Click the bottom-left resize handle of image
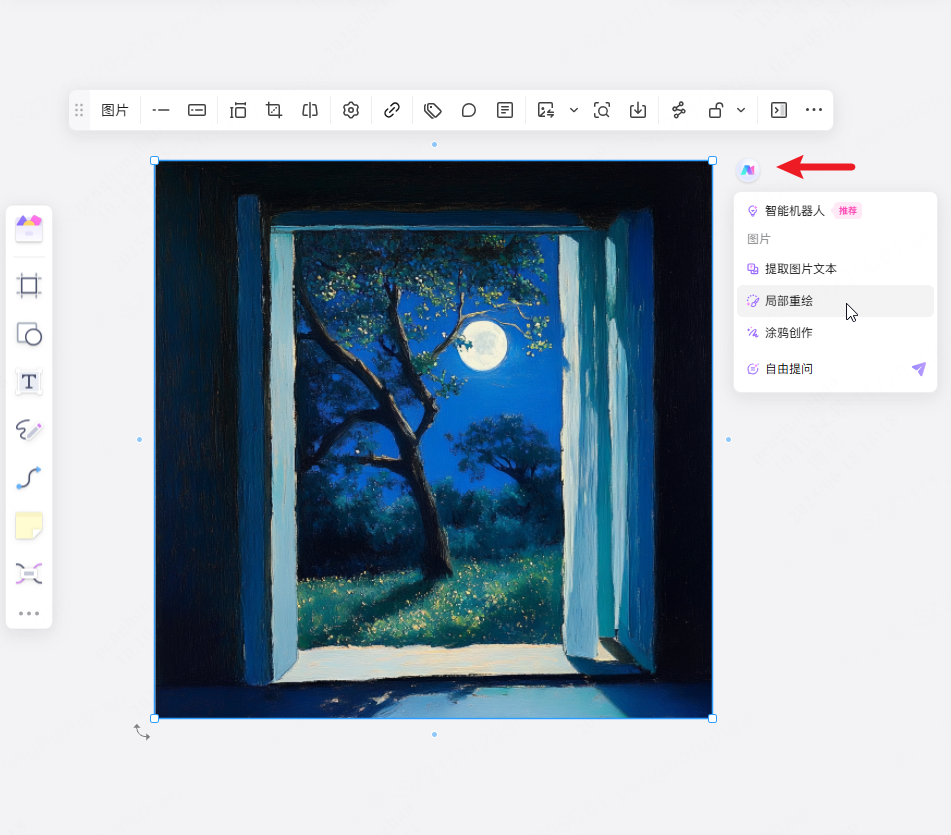The width and height of the screenshot is (951, 835). [x=155, y=719]
